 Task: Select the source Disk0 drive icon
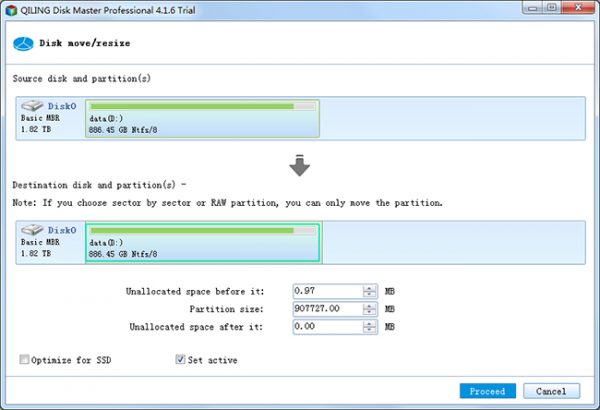[x=32, y=105]
